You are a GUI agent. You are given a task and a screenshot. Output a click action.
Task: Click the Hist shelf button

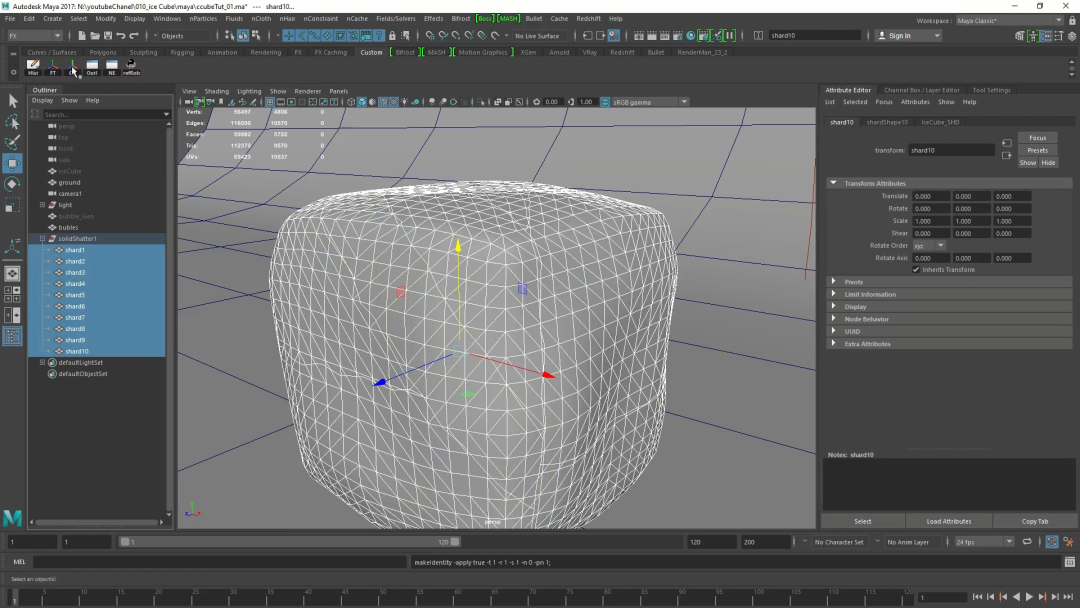click(33, 67)
